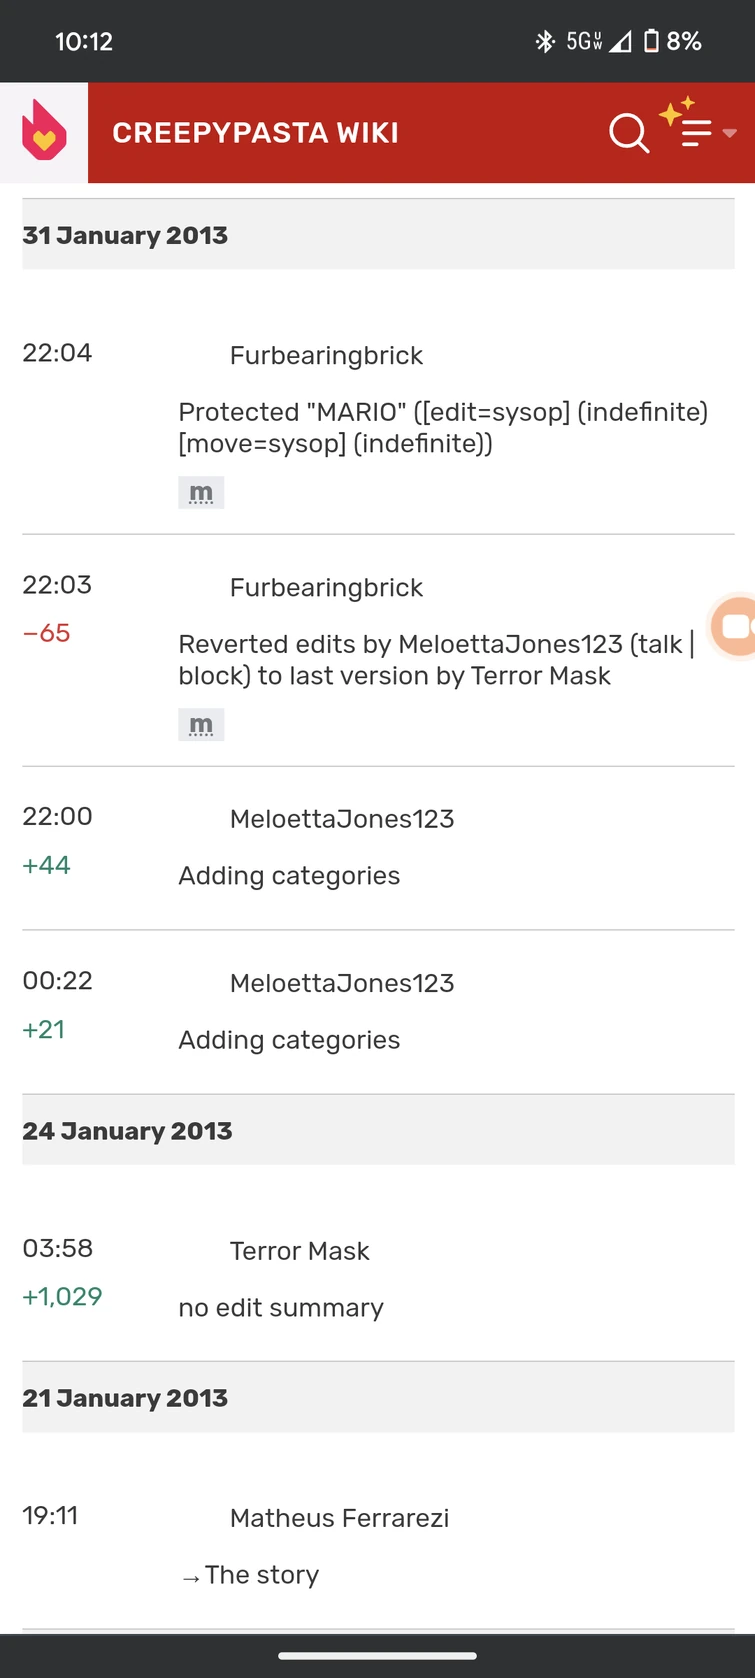
Task: Open Furbearingbrick profile at 22:03 entry
Action: [326, 588]
